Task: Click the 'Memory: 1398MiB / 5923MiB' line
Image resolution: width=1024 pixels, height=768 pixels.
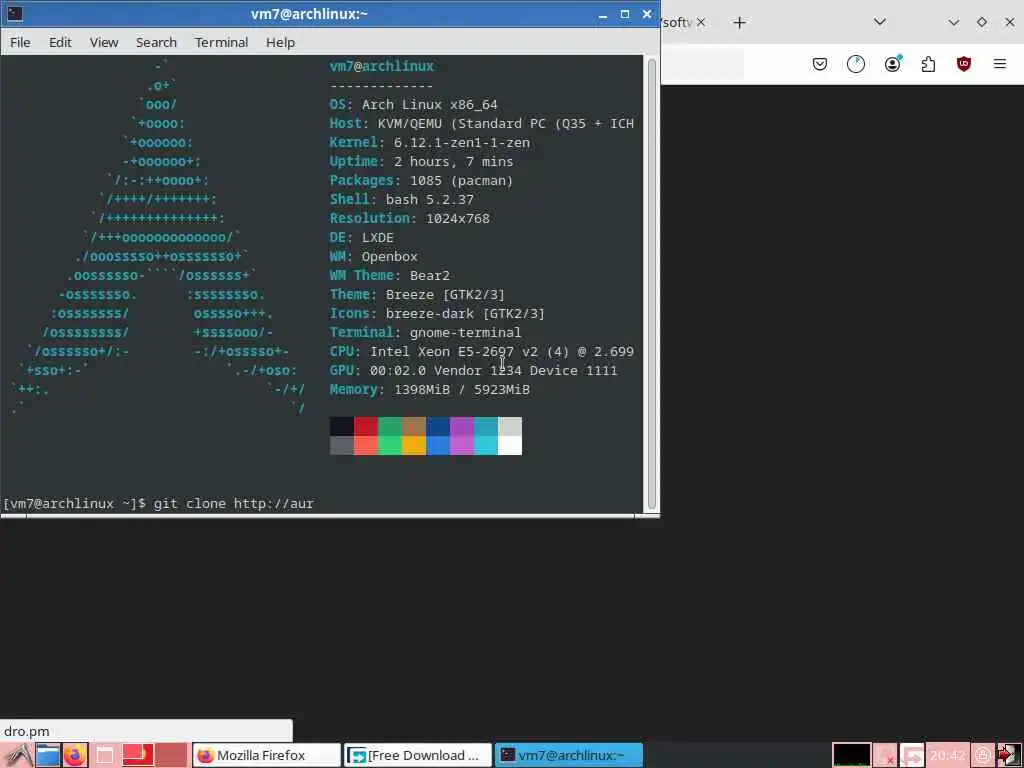Action: point(430,389)
